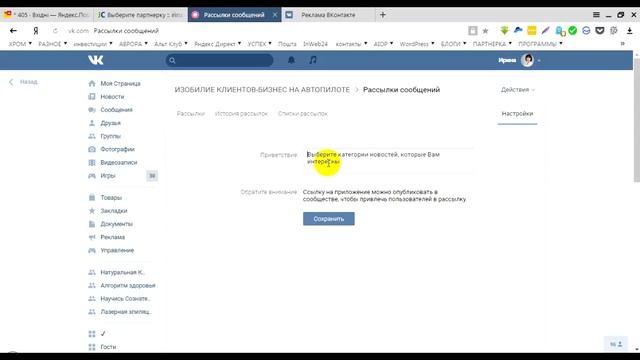Click the Гости app icon
This screenshot has width=640, height=360.
(92, 347)
